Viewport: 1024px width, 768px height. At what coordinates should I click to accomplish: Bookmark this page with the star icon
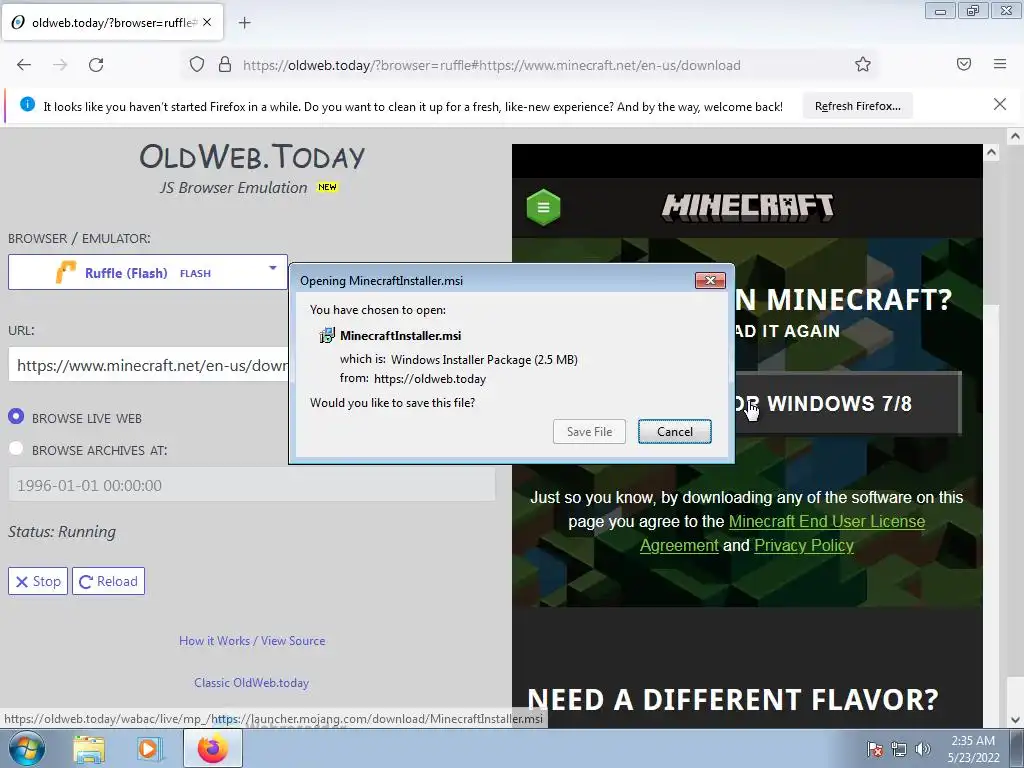(x=863, y=64)
